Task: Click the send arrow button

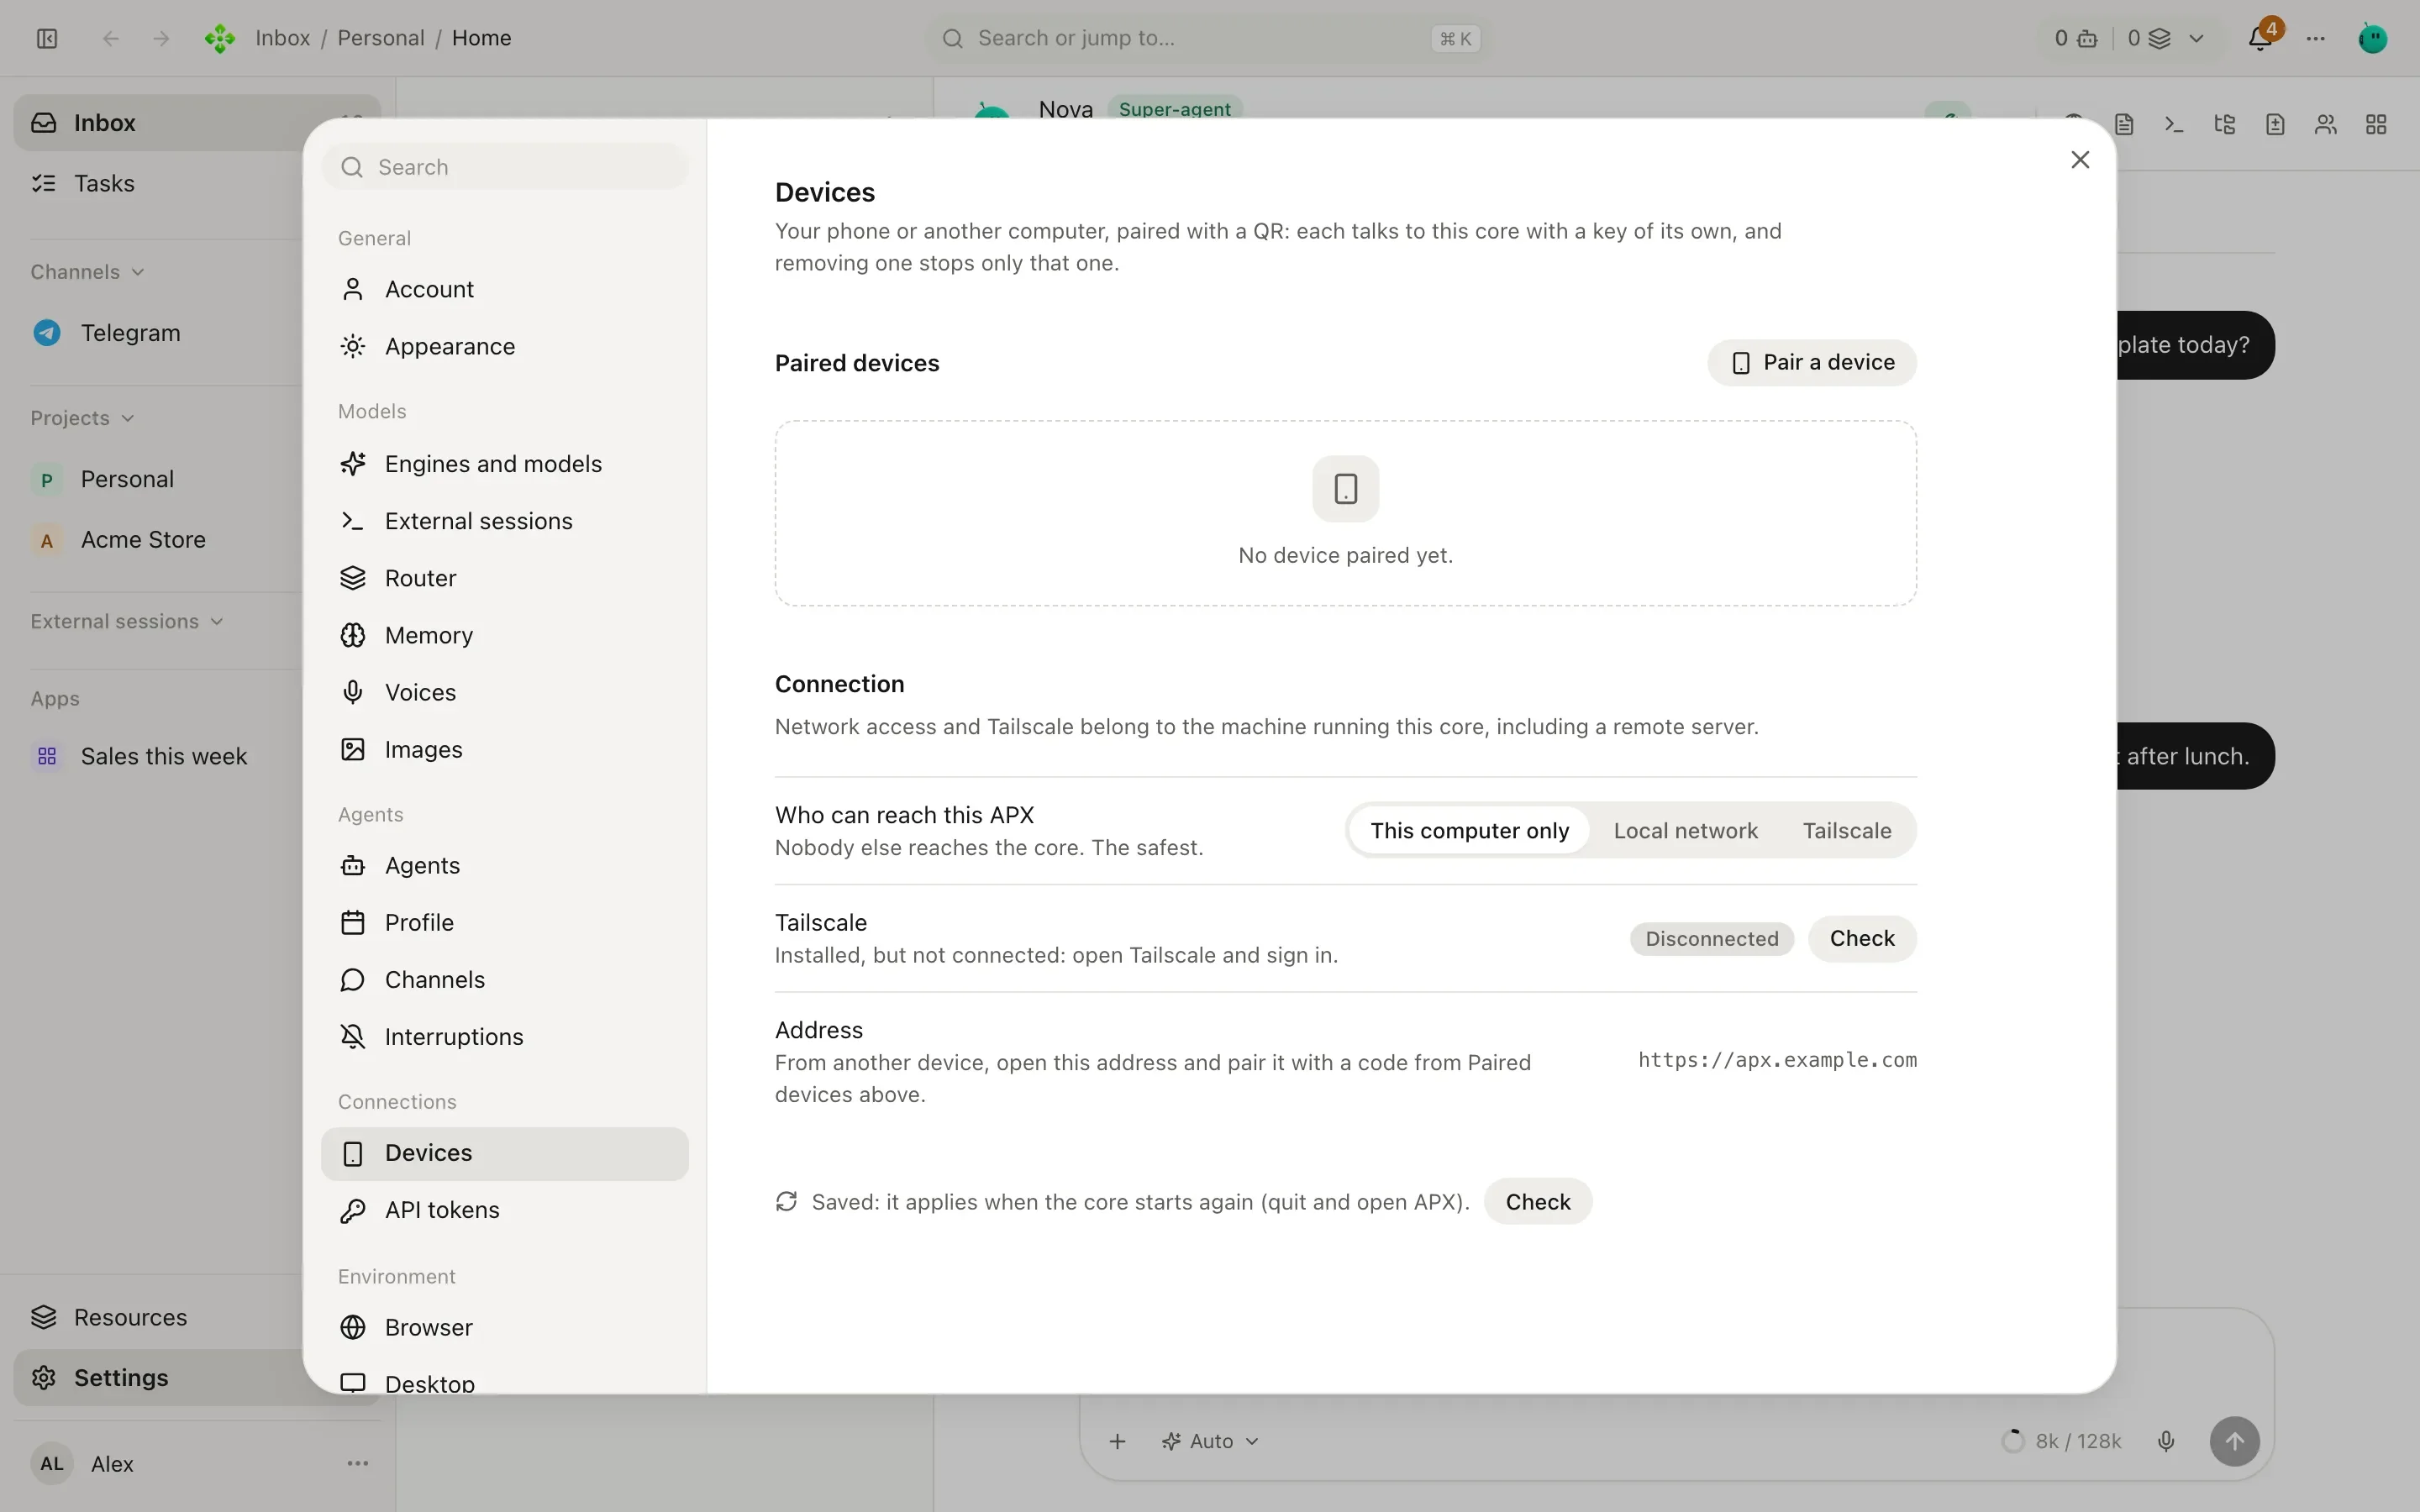Action: pos(2235,1441)
